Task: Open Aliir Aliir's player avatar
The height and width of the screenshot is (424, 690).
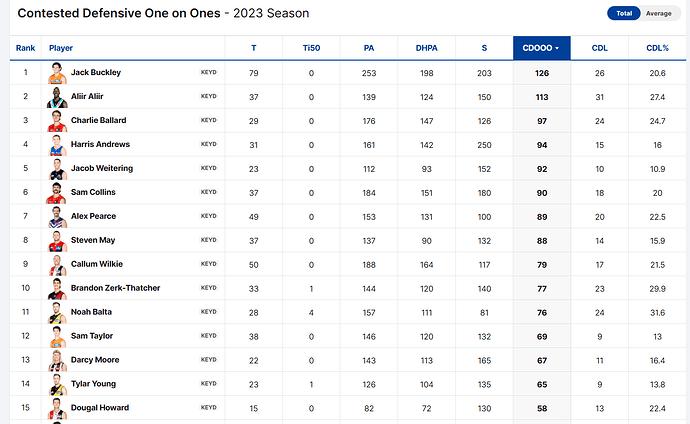Action: point(57,97)
